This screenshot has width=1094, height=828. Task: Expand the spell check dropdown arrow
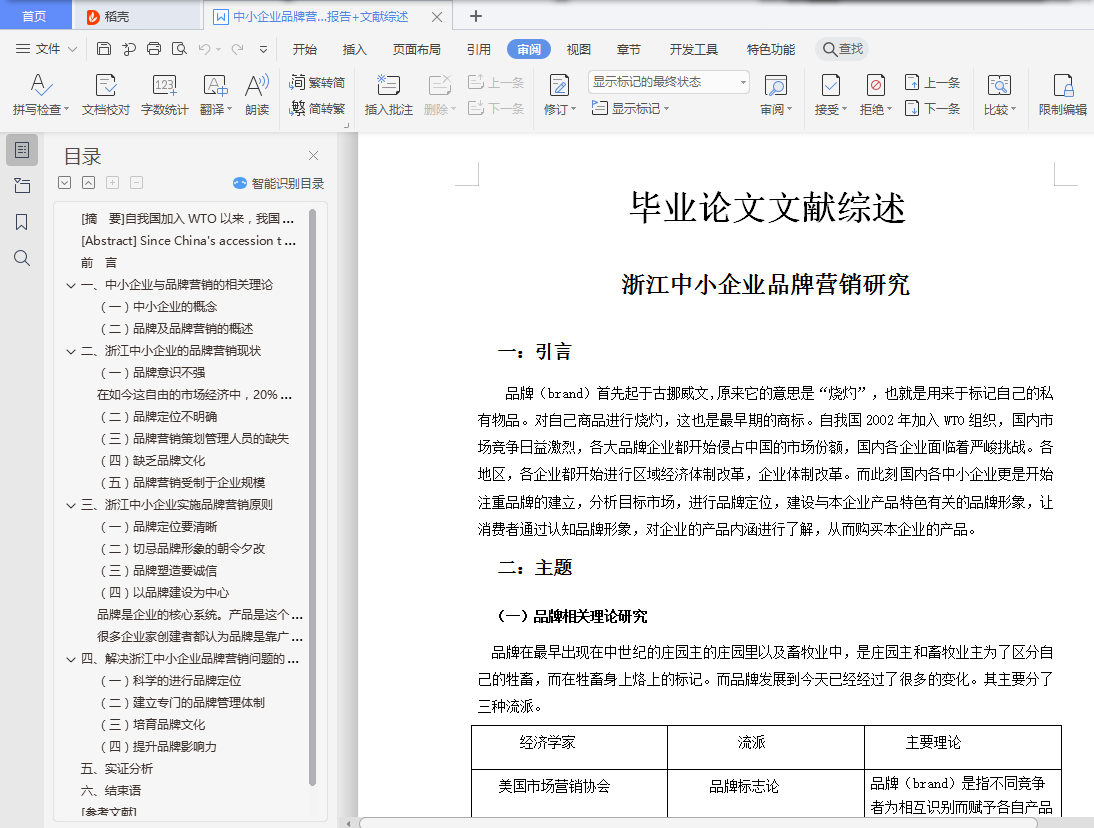click(x=67, y=110)
